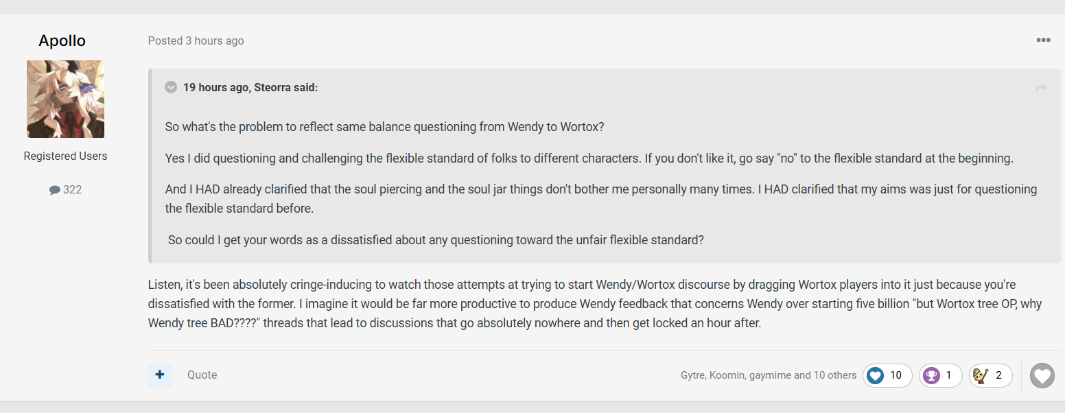The width and height of the screenshot is (1065, 413).
Task: Open the post options ellipsis menu
Action: tap(1043, 41)
